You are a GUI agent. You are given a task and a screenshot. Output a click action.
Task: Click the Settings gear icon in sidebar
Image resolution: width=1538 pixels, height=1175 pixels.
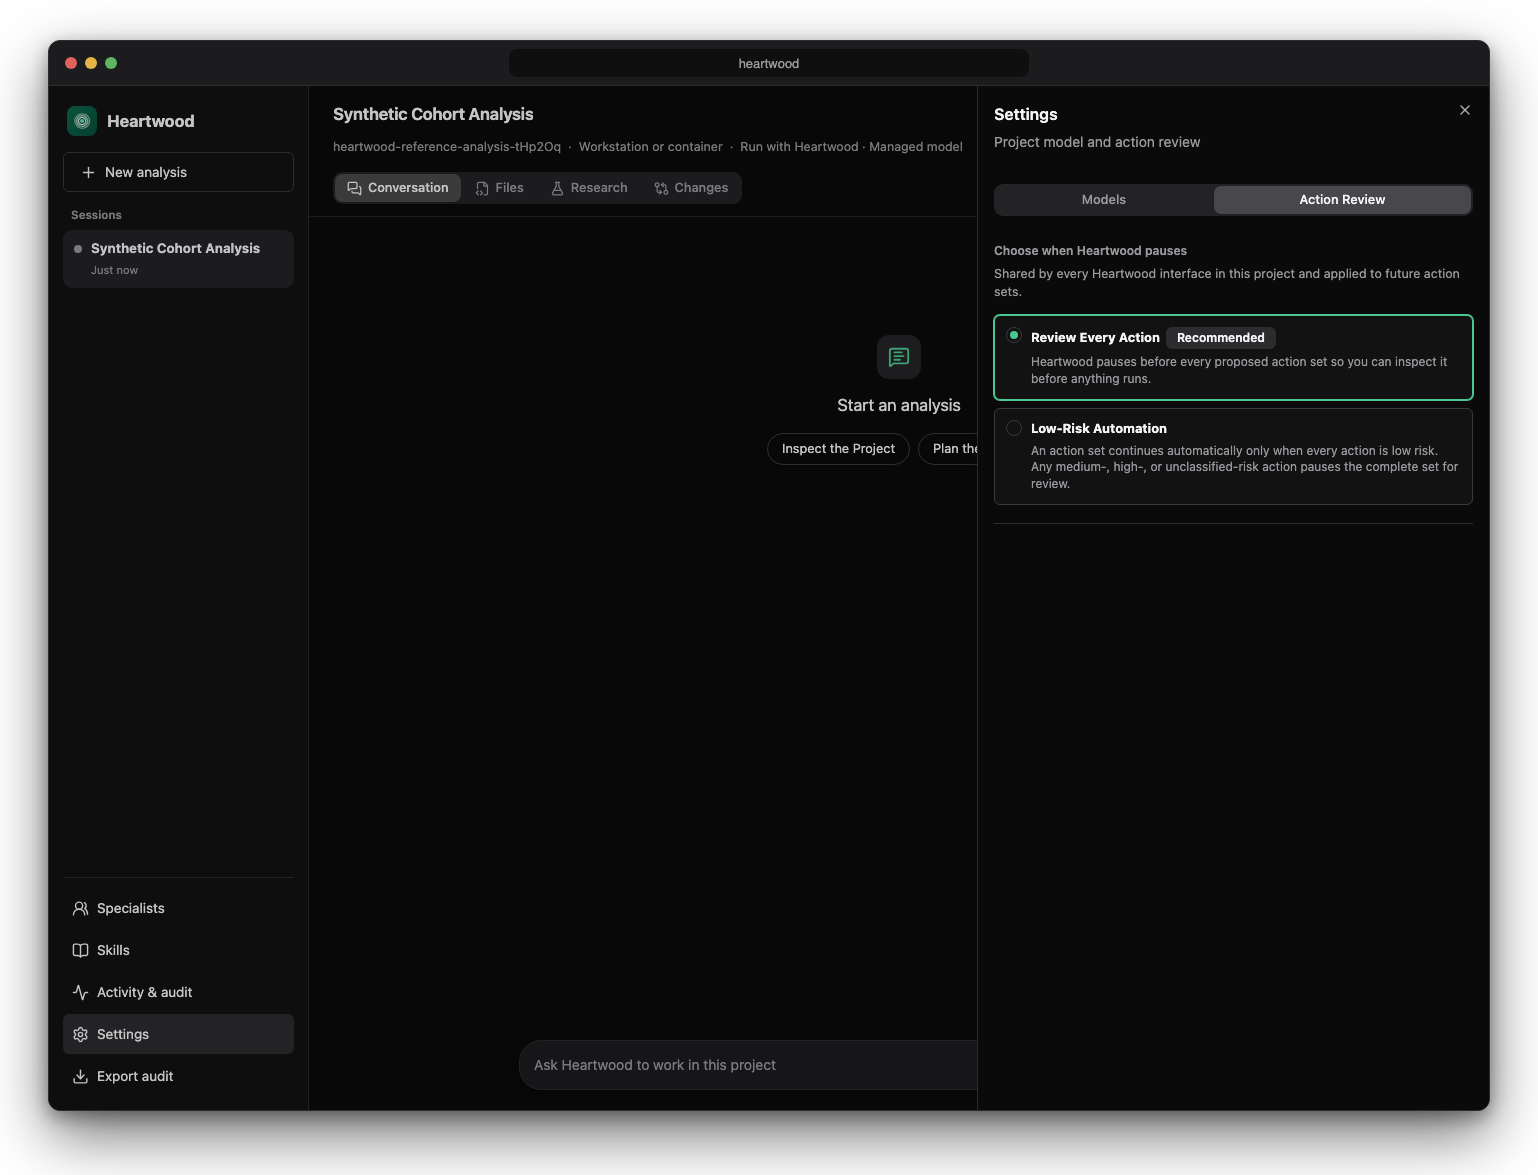coord(81,1034)
